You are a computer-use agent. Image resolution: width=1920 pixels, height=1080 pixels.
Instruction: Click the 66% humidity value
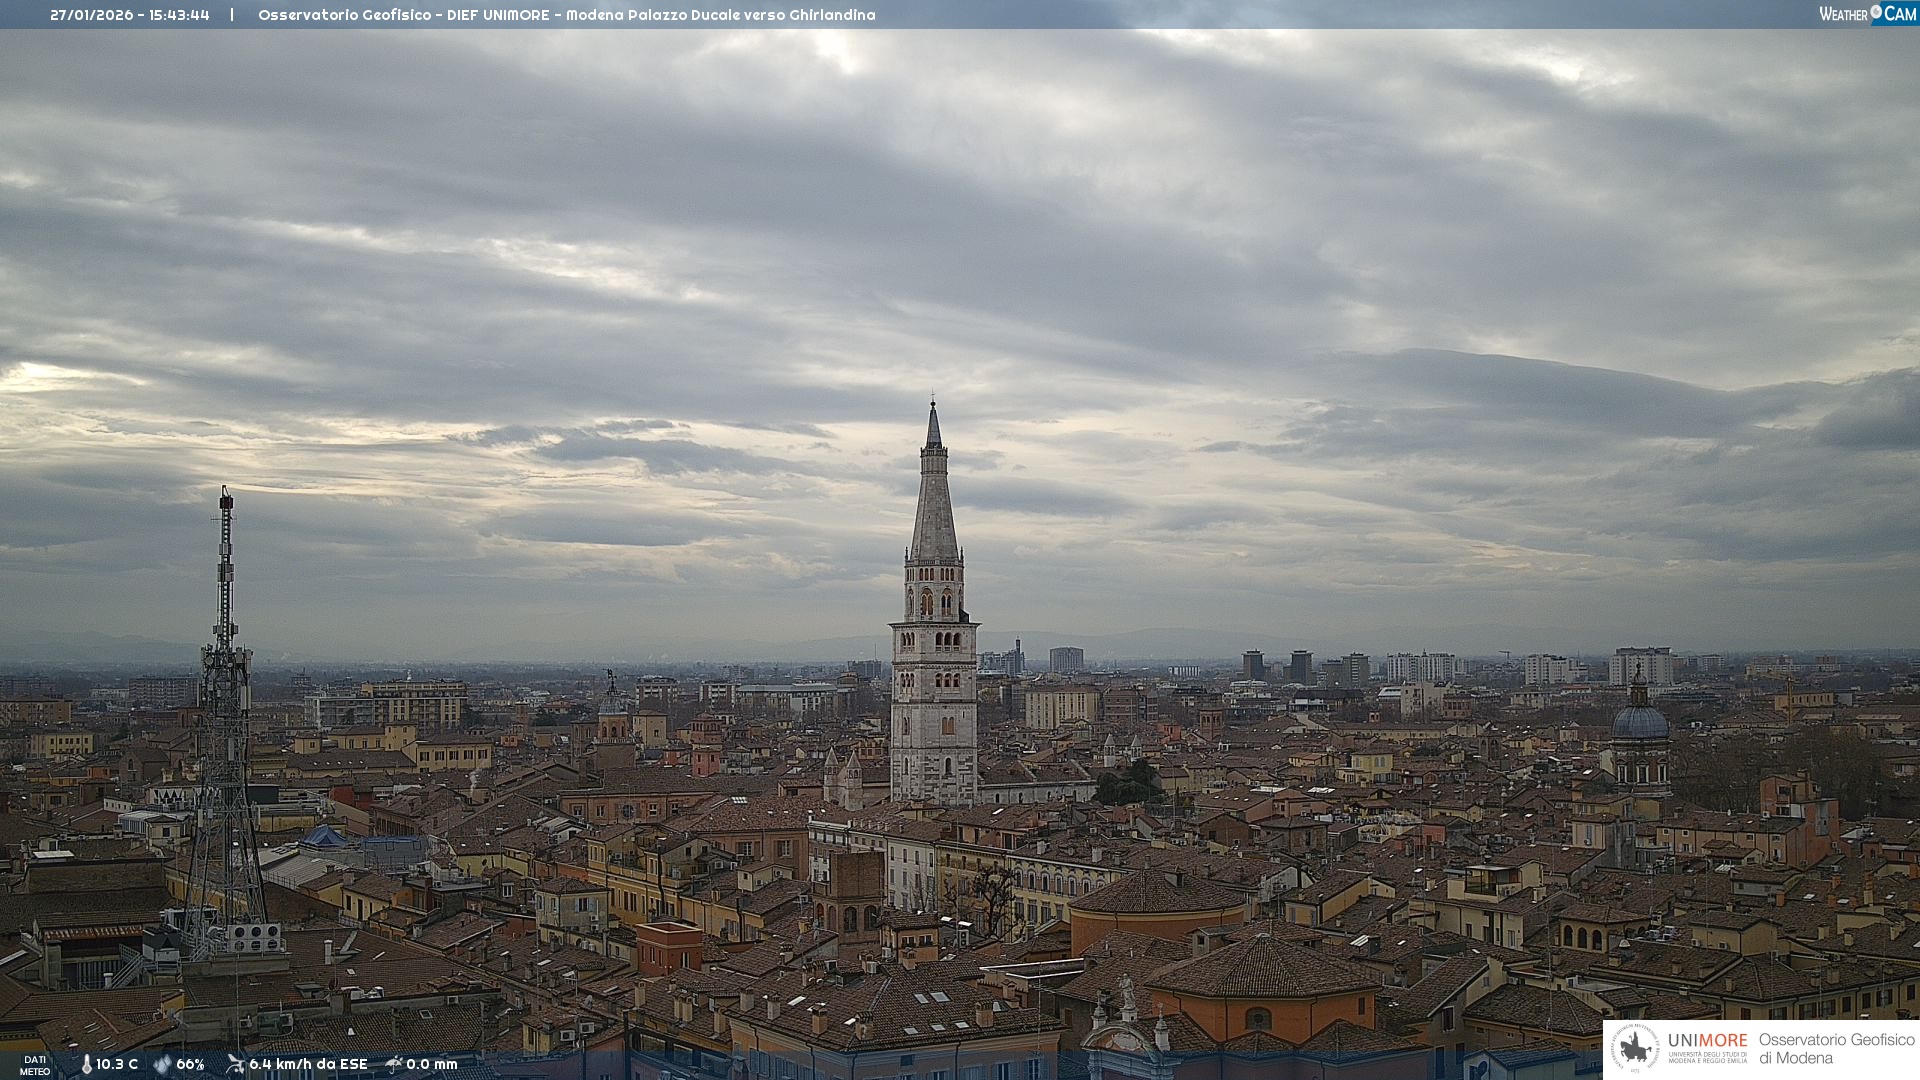click(x=190, y=1064)
